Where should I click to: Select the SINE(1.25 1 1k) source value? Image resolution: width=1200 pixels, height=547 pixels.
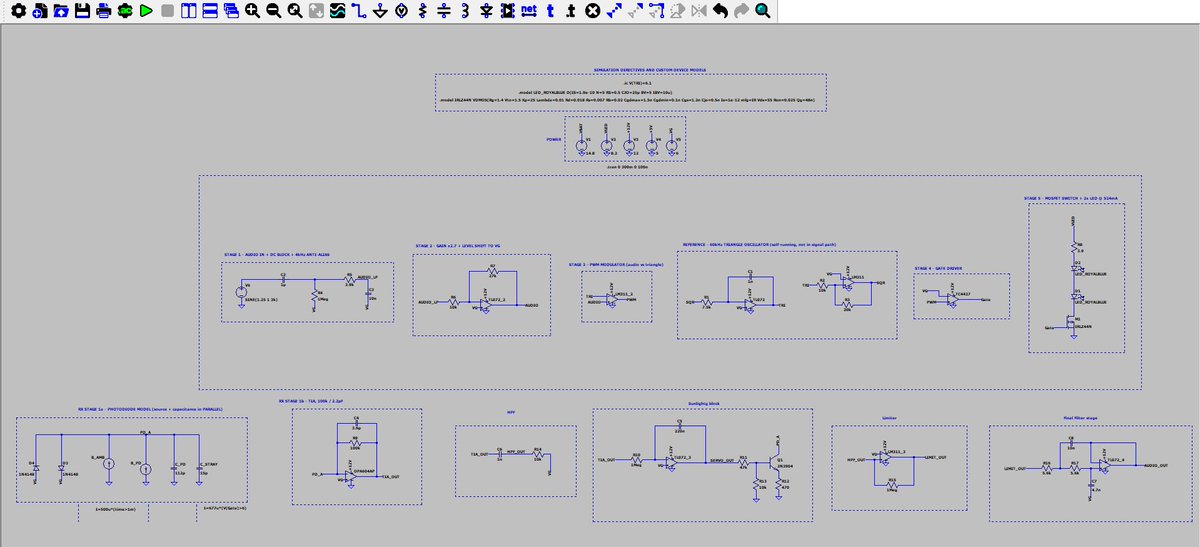(x=261, y=298)
